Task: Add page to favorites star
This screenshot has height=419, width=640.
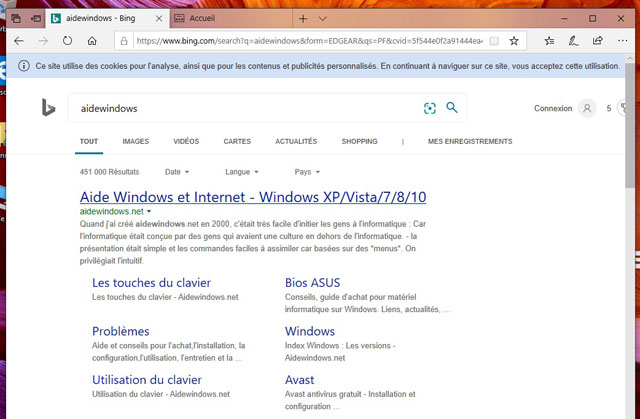Action: click(514, 41)
